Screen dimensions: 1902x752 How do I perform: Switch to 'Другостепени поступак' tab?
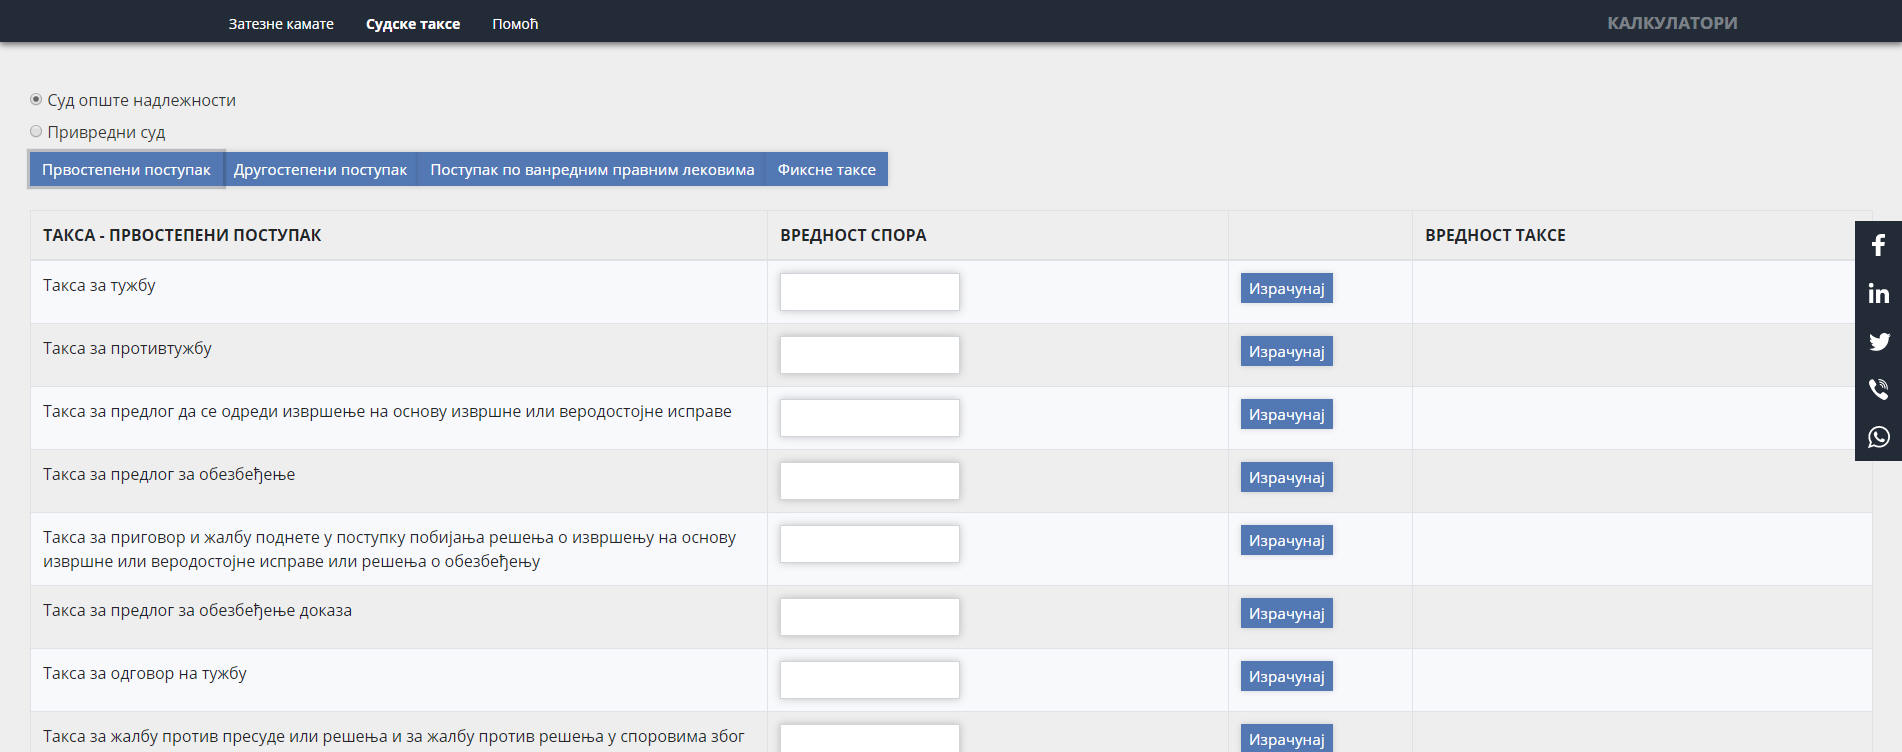320,170
